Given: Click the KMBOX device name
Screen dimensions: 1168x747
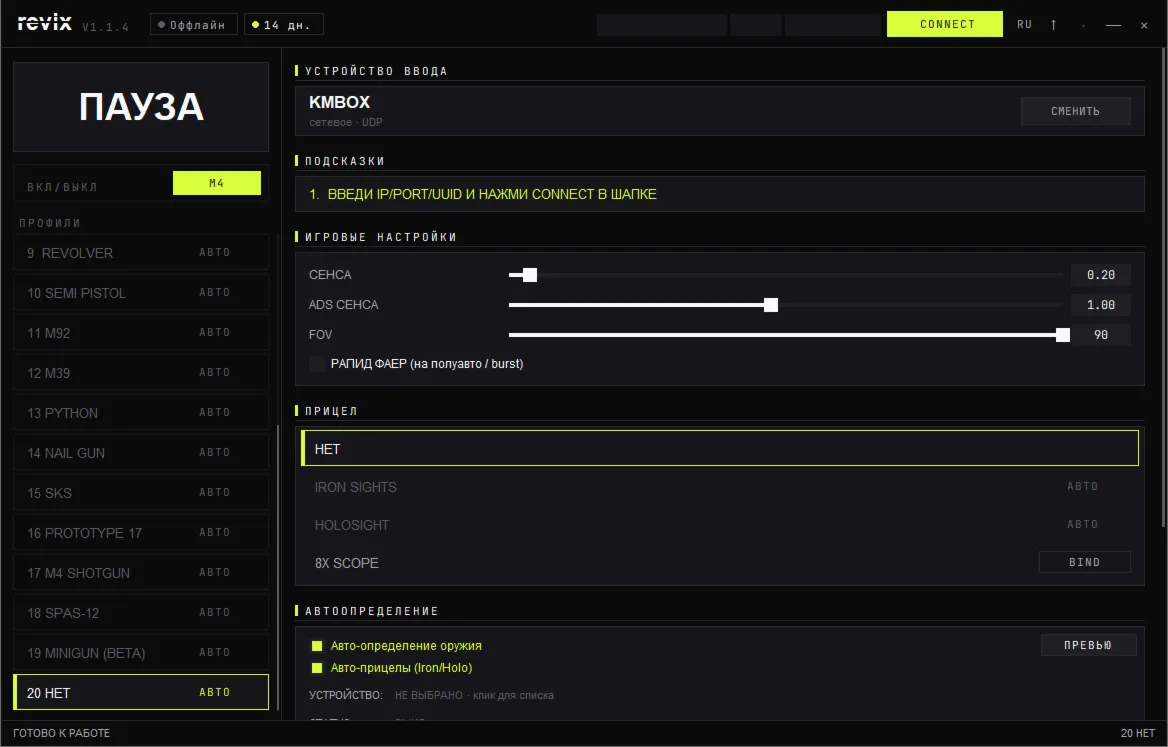Looking at the screenshot, I should (x=340, y=102).
